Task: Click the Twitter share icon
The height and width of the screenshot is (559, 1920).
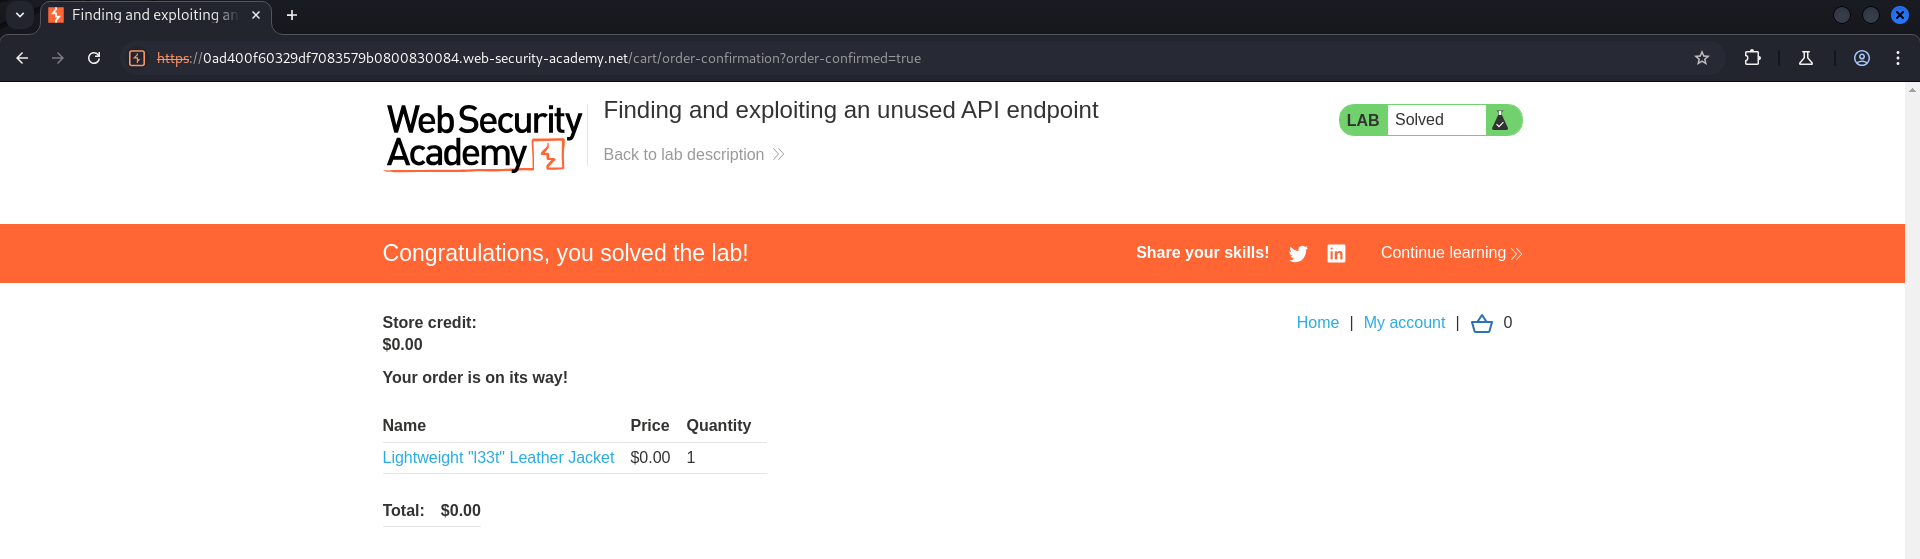Action: 1298,254
